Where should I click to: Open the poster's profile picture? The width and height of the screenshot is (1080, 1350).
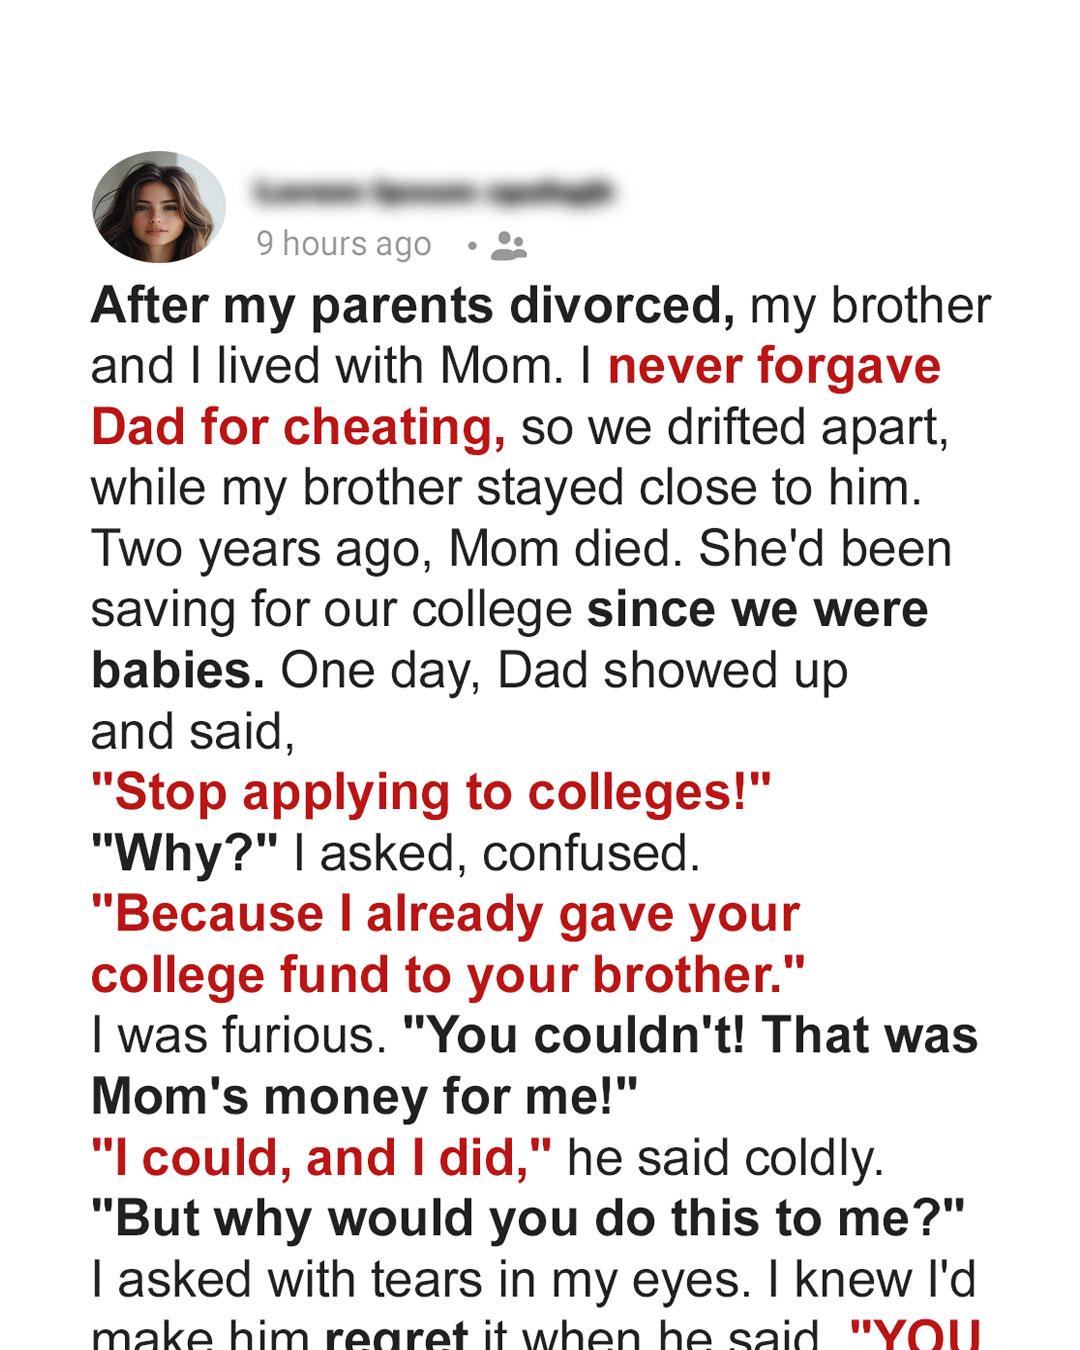click(159, 207)
